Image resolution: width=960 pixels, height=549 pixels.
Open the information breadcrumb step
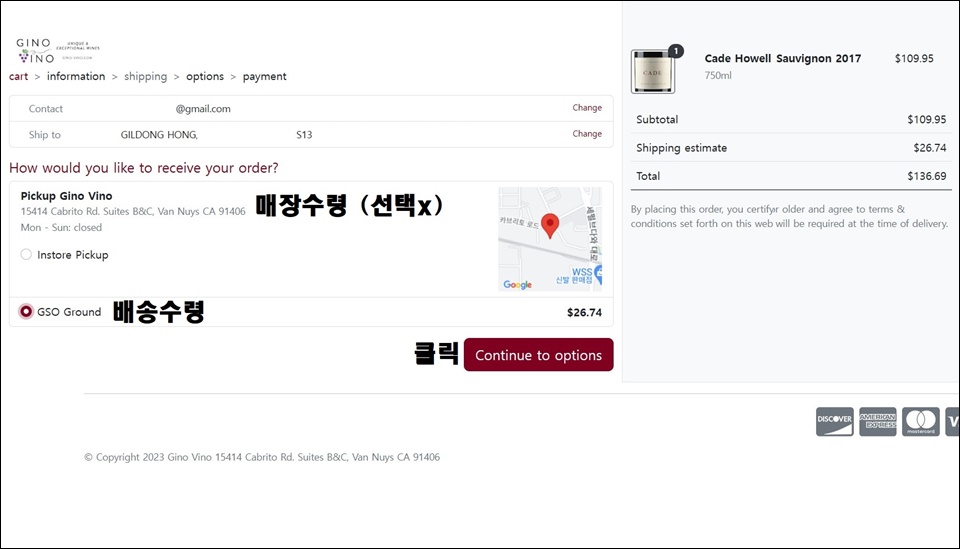tap(76, 77)
